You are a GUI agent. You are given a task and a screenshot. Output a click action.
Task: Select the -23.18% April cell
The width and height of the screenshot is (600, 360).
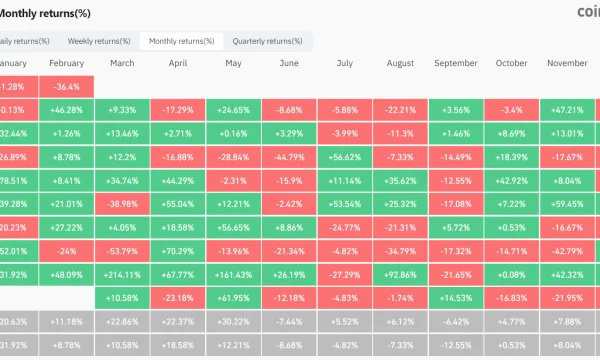[x=178, y=298]
